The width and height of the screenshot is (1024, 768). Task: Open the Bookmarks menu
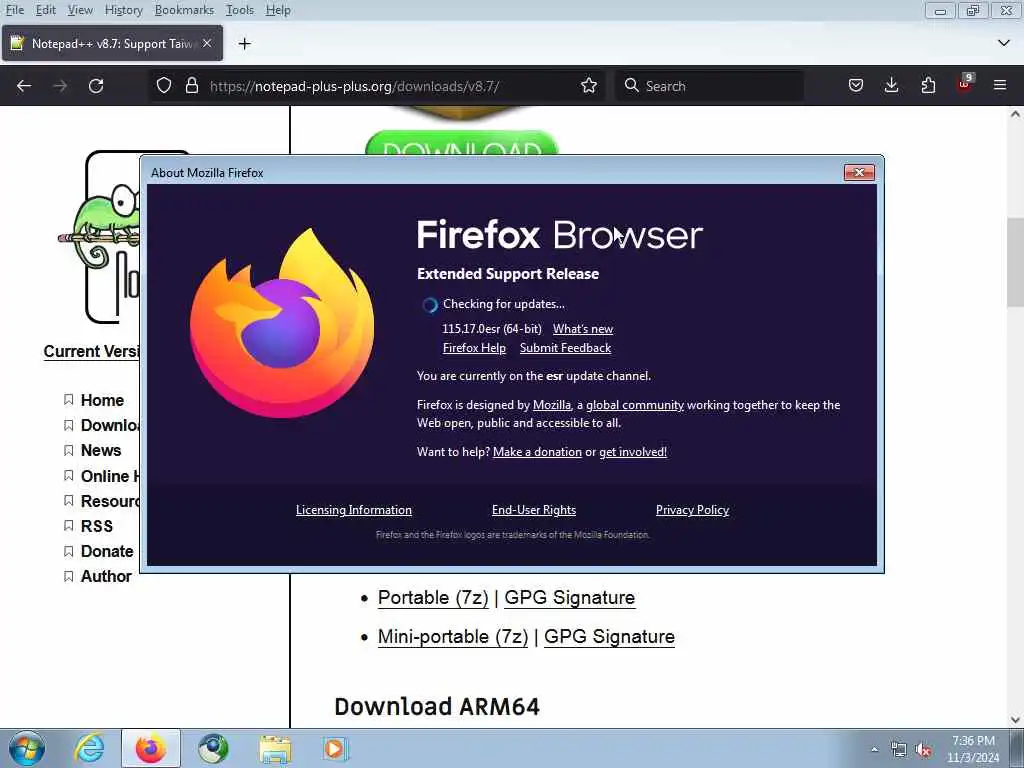[184, 10]
